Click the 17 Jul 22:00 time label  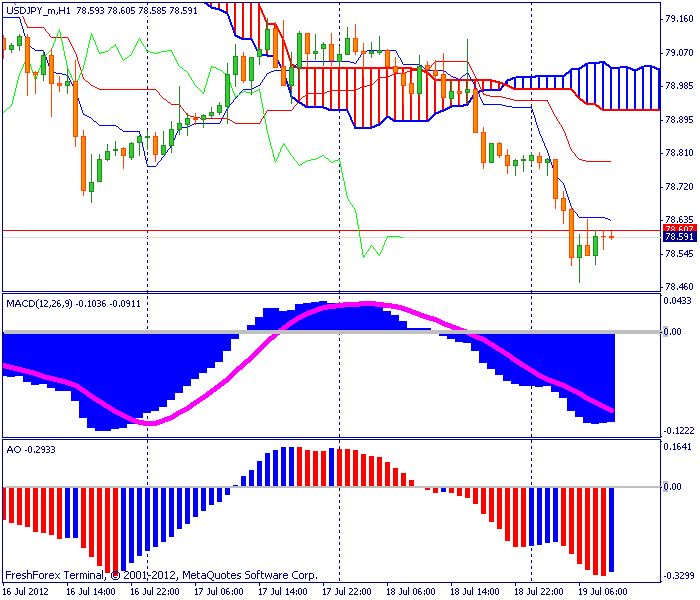pyautogui.click(x=347, y=592)
